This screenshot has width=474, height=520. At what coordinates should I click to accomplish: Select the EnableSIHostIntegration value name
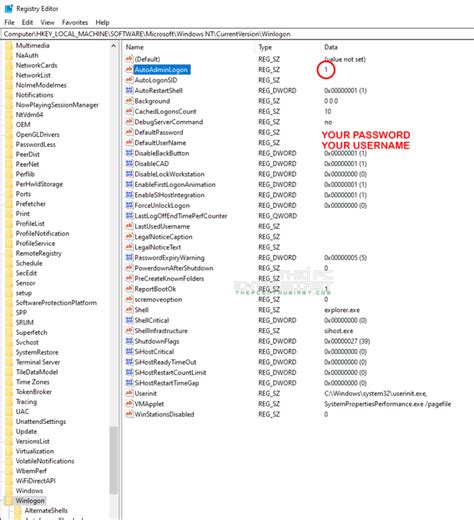click(169, 195)
